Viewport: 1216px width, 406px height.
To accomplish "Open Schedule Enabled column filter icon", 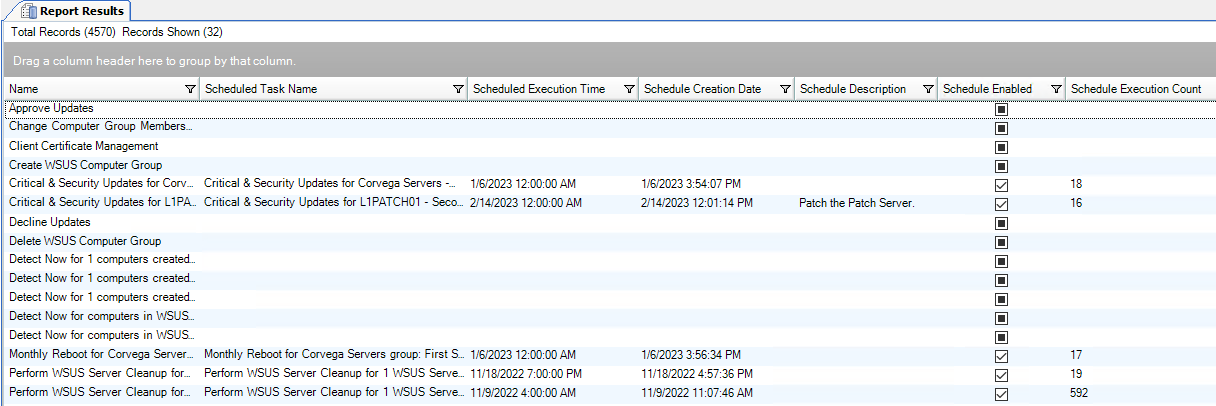I will point(1056,89).
